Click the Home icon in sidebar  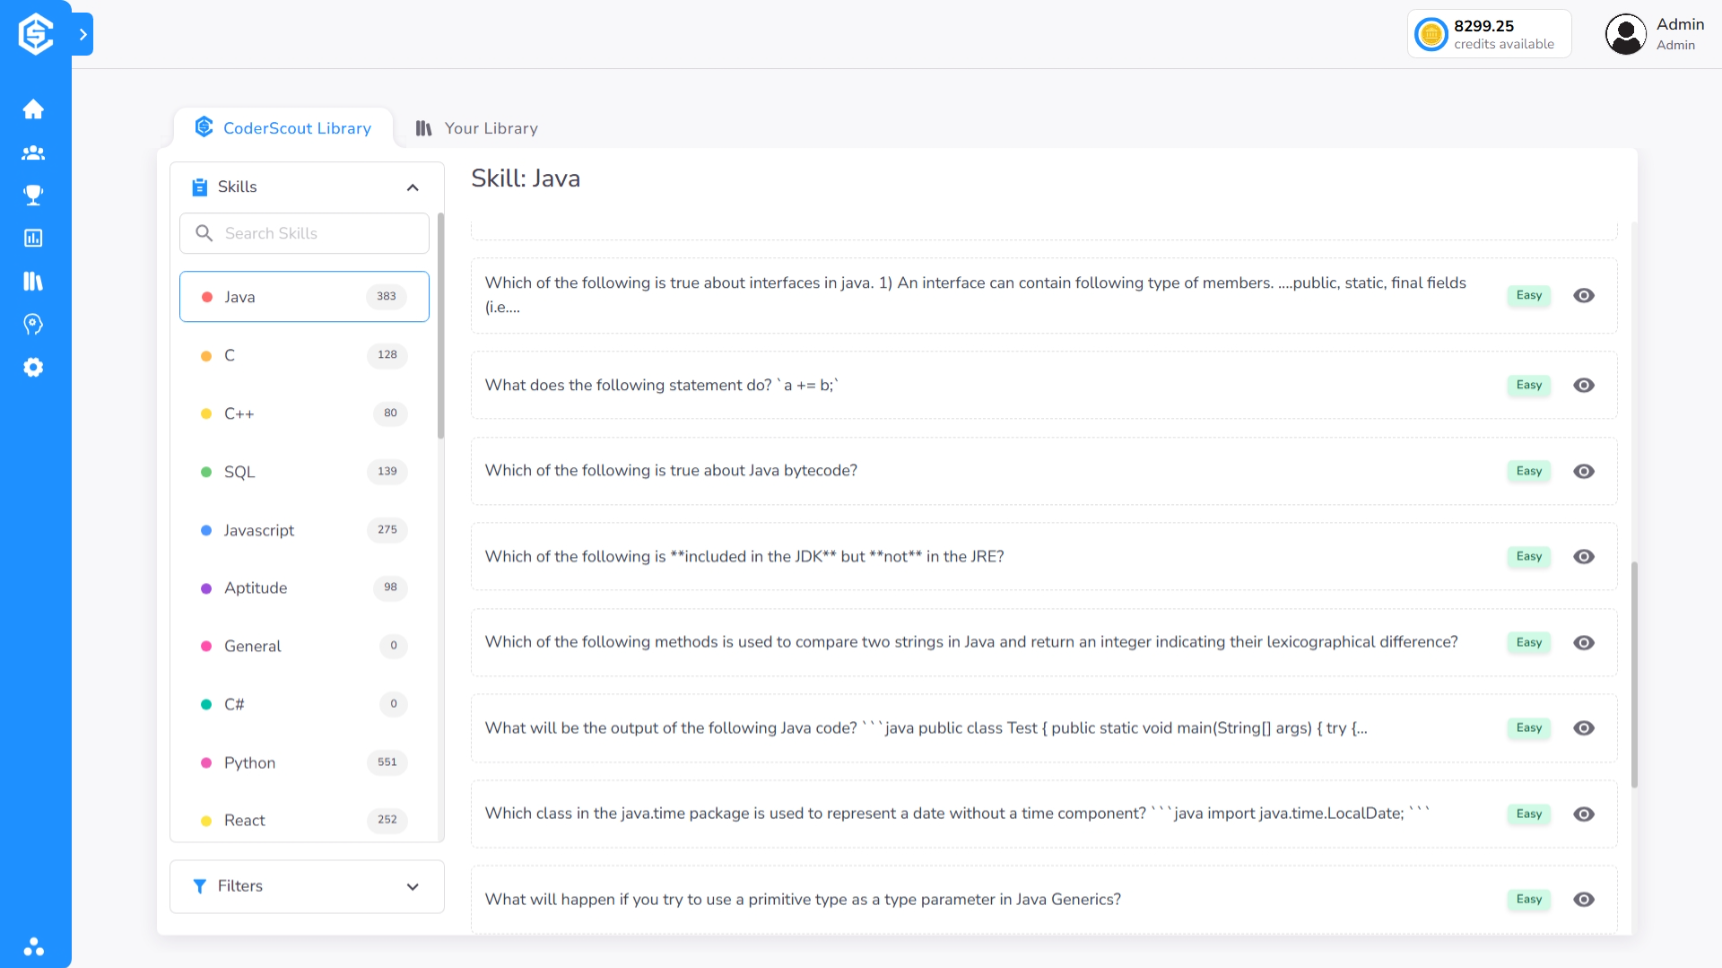click(33, 109)
